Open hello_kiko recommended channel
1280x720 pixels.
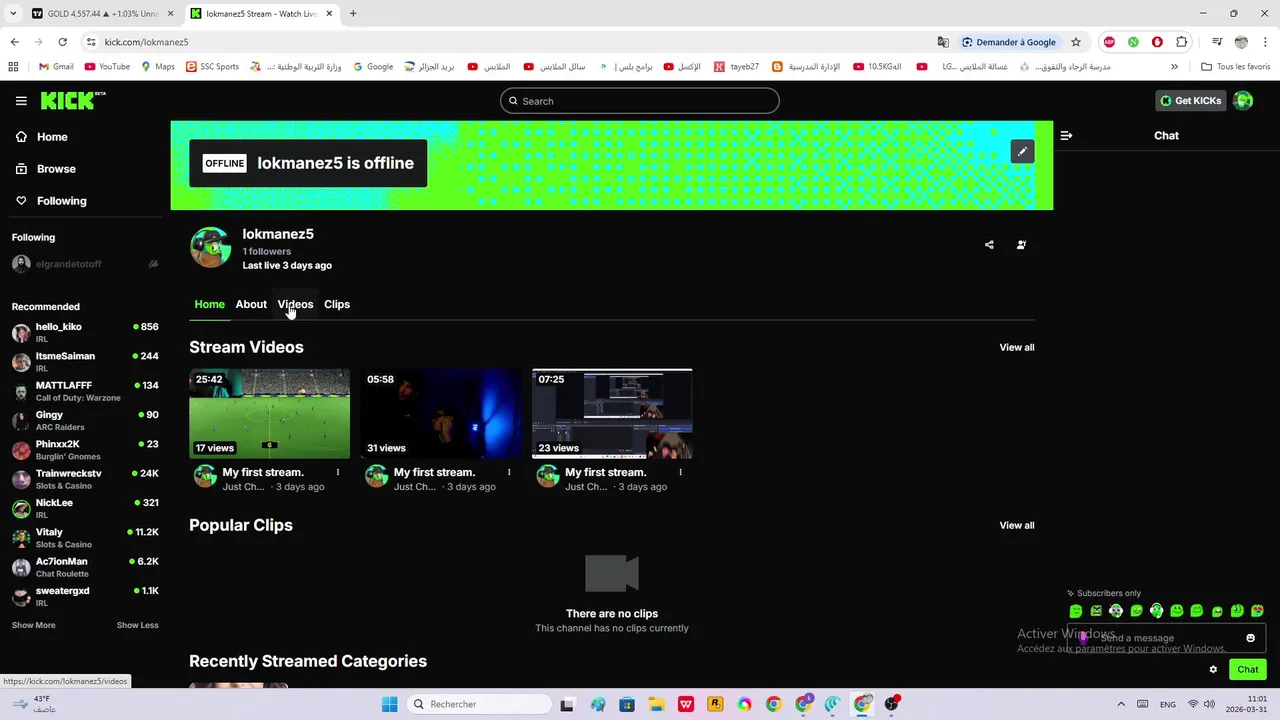pyautogui.click(x=85, y=332)
